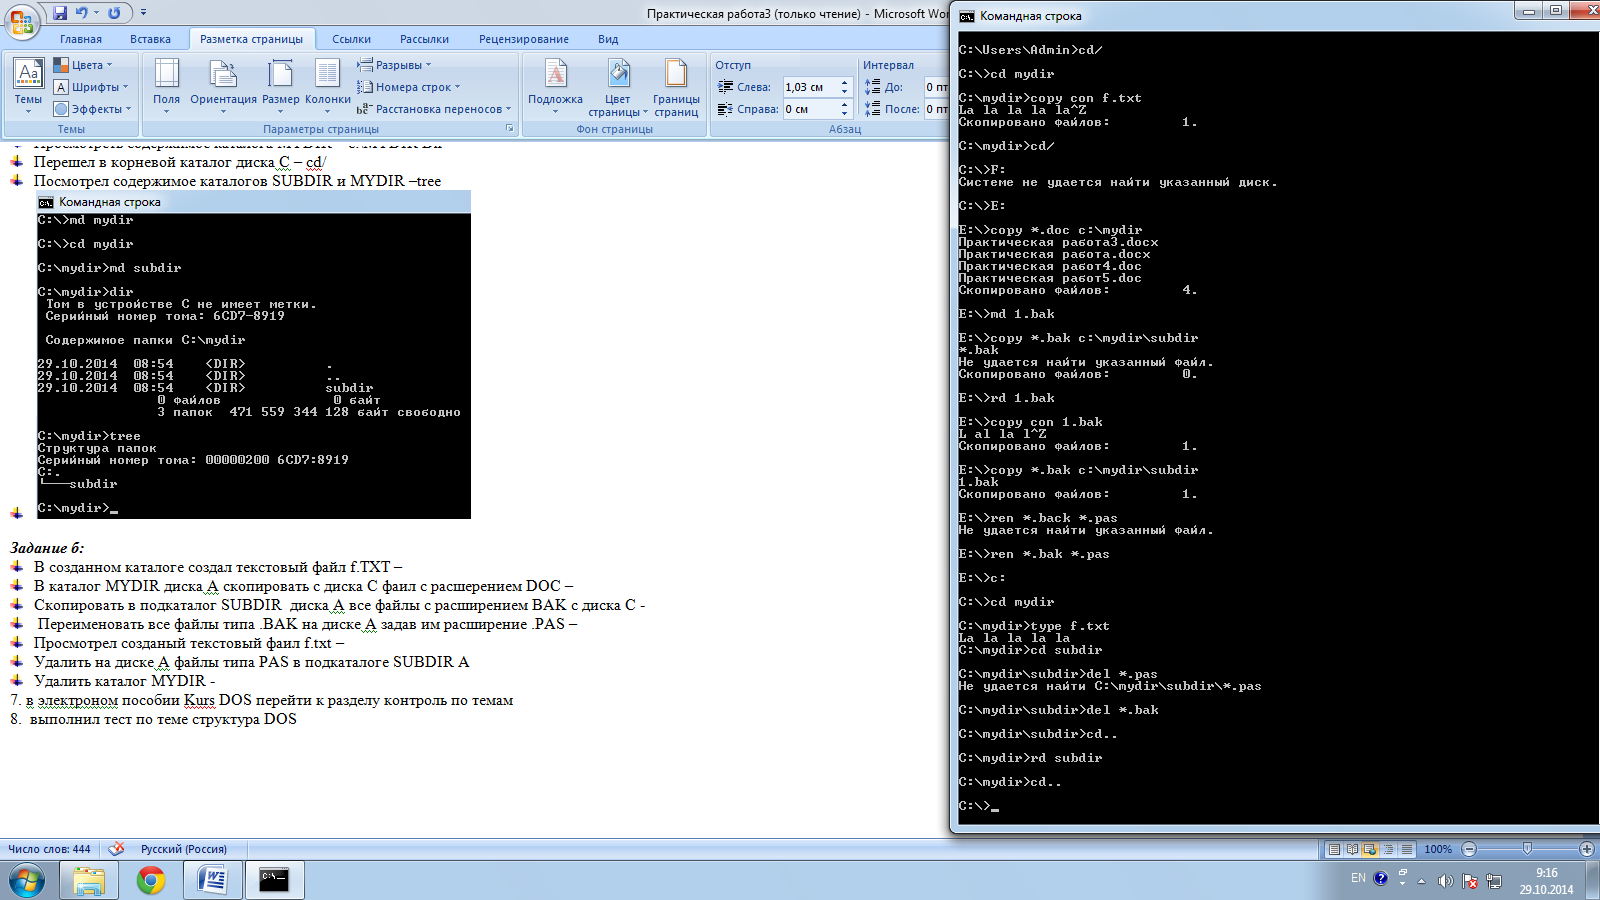The width and height of the screenshot is (1600, 900).
Task: Launch Google Chrome from the taskbar
Action: (151, 881)
